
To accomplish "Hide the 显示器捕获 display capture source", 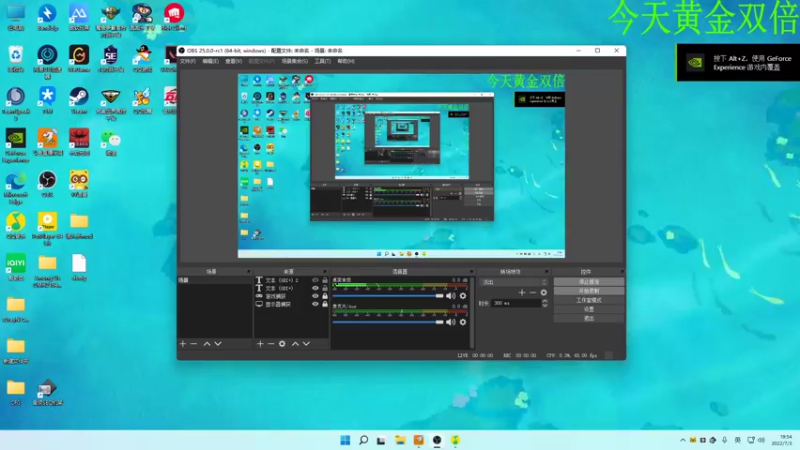I will click(x=315, y=304).
